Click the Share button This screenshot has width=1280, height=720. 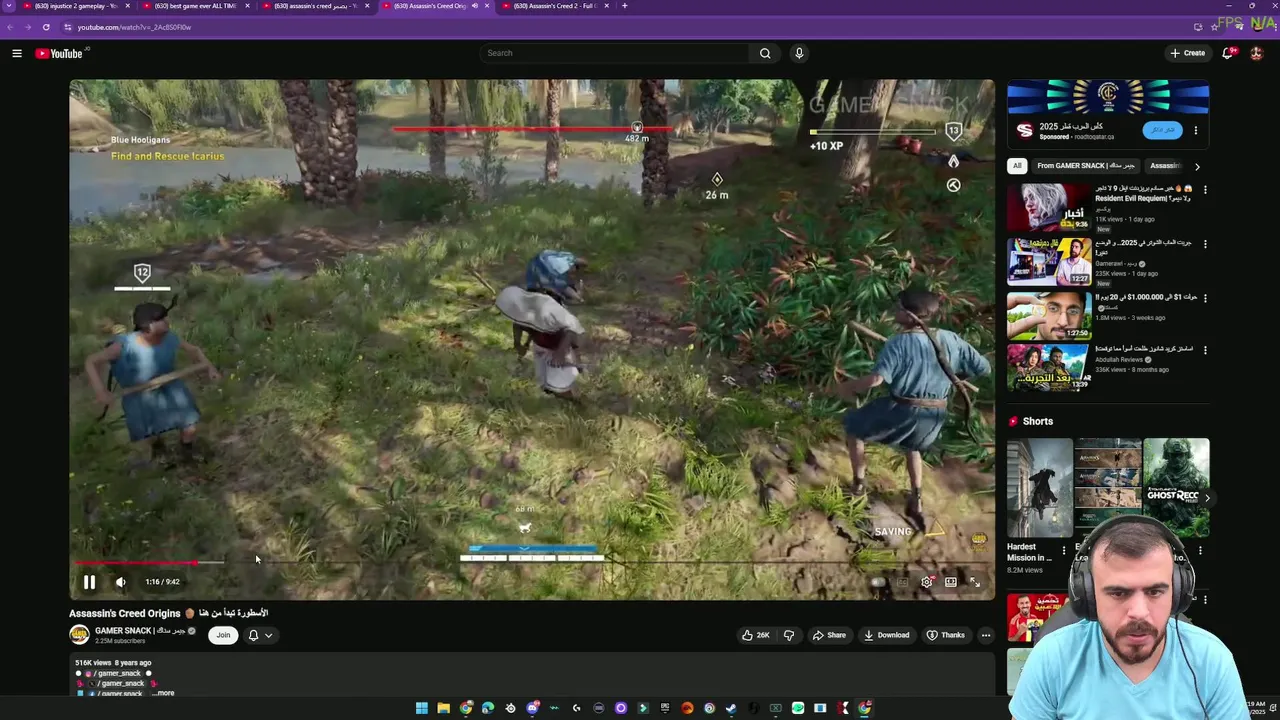[829, 635]
